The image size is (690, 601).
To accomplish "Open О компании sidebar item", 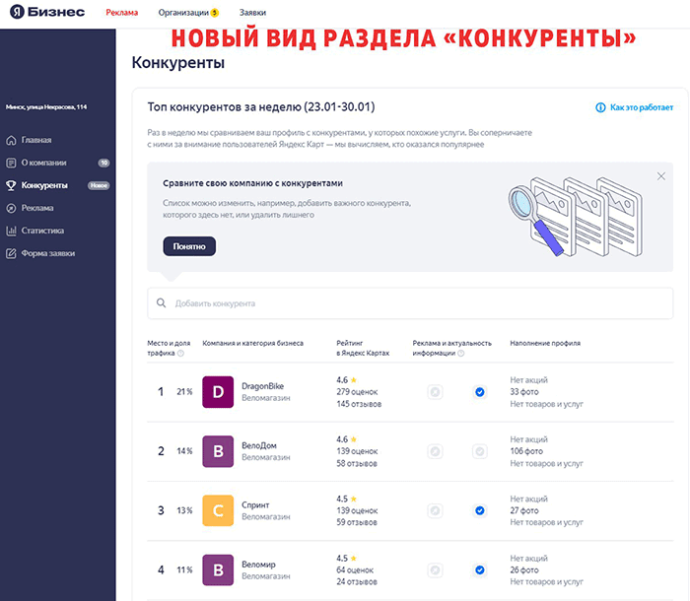I will pyautogui.click(x=44, y=163).
